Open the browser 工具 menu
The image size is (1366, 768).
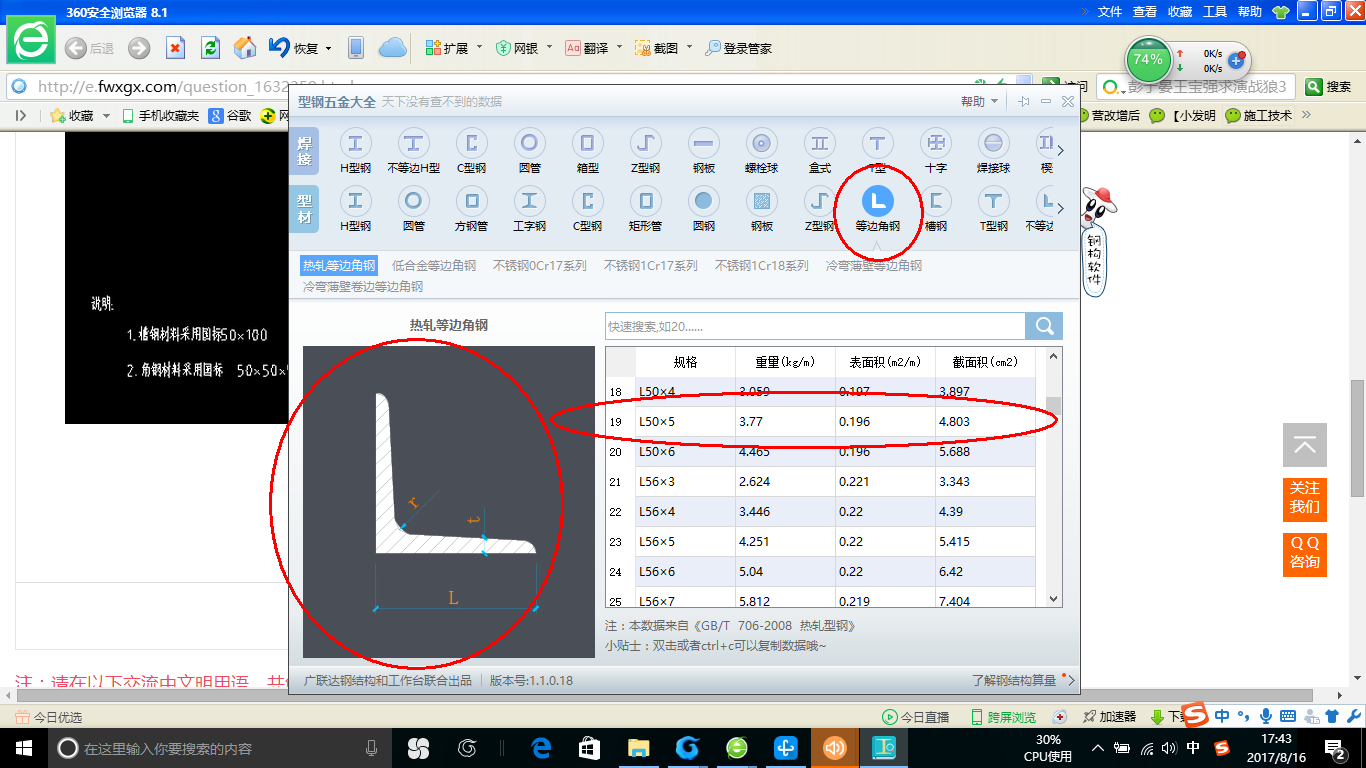(1215, 12)
